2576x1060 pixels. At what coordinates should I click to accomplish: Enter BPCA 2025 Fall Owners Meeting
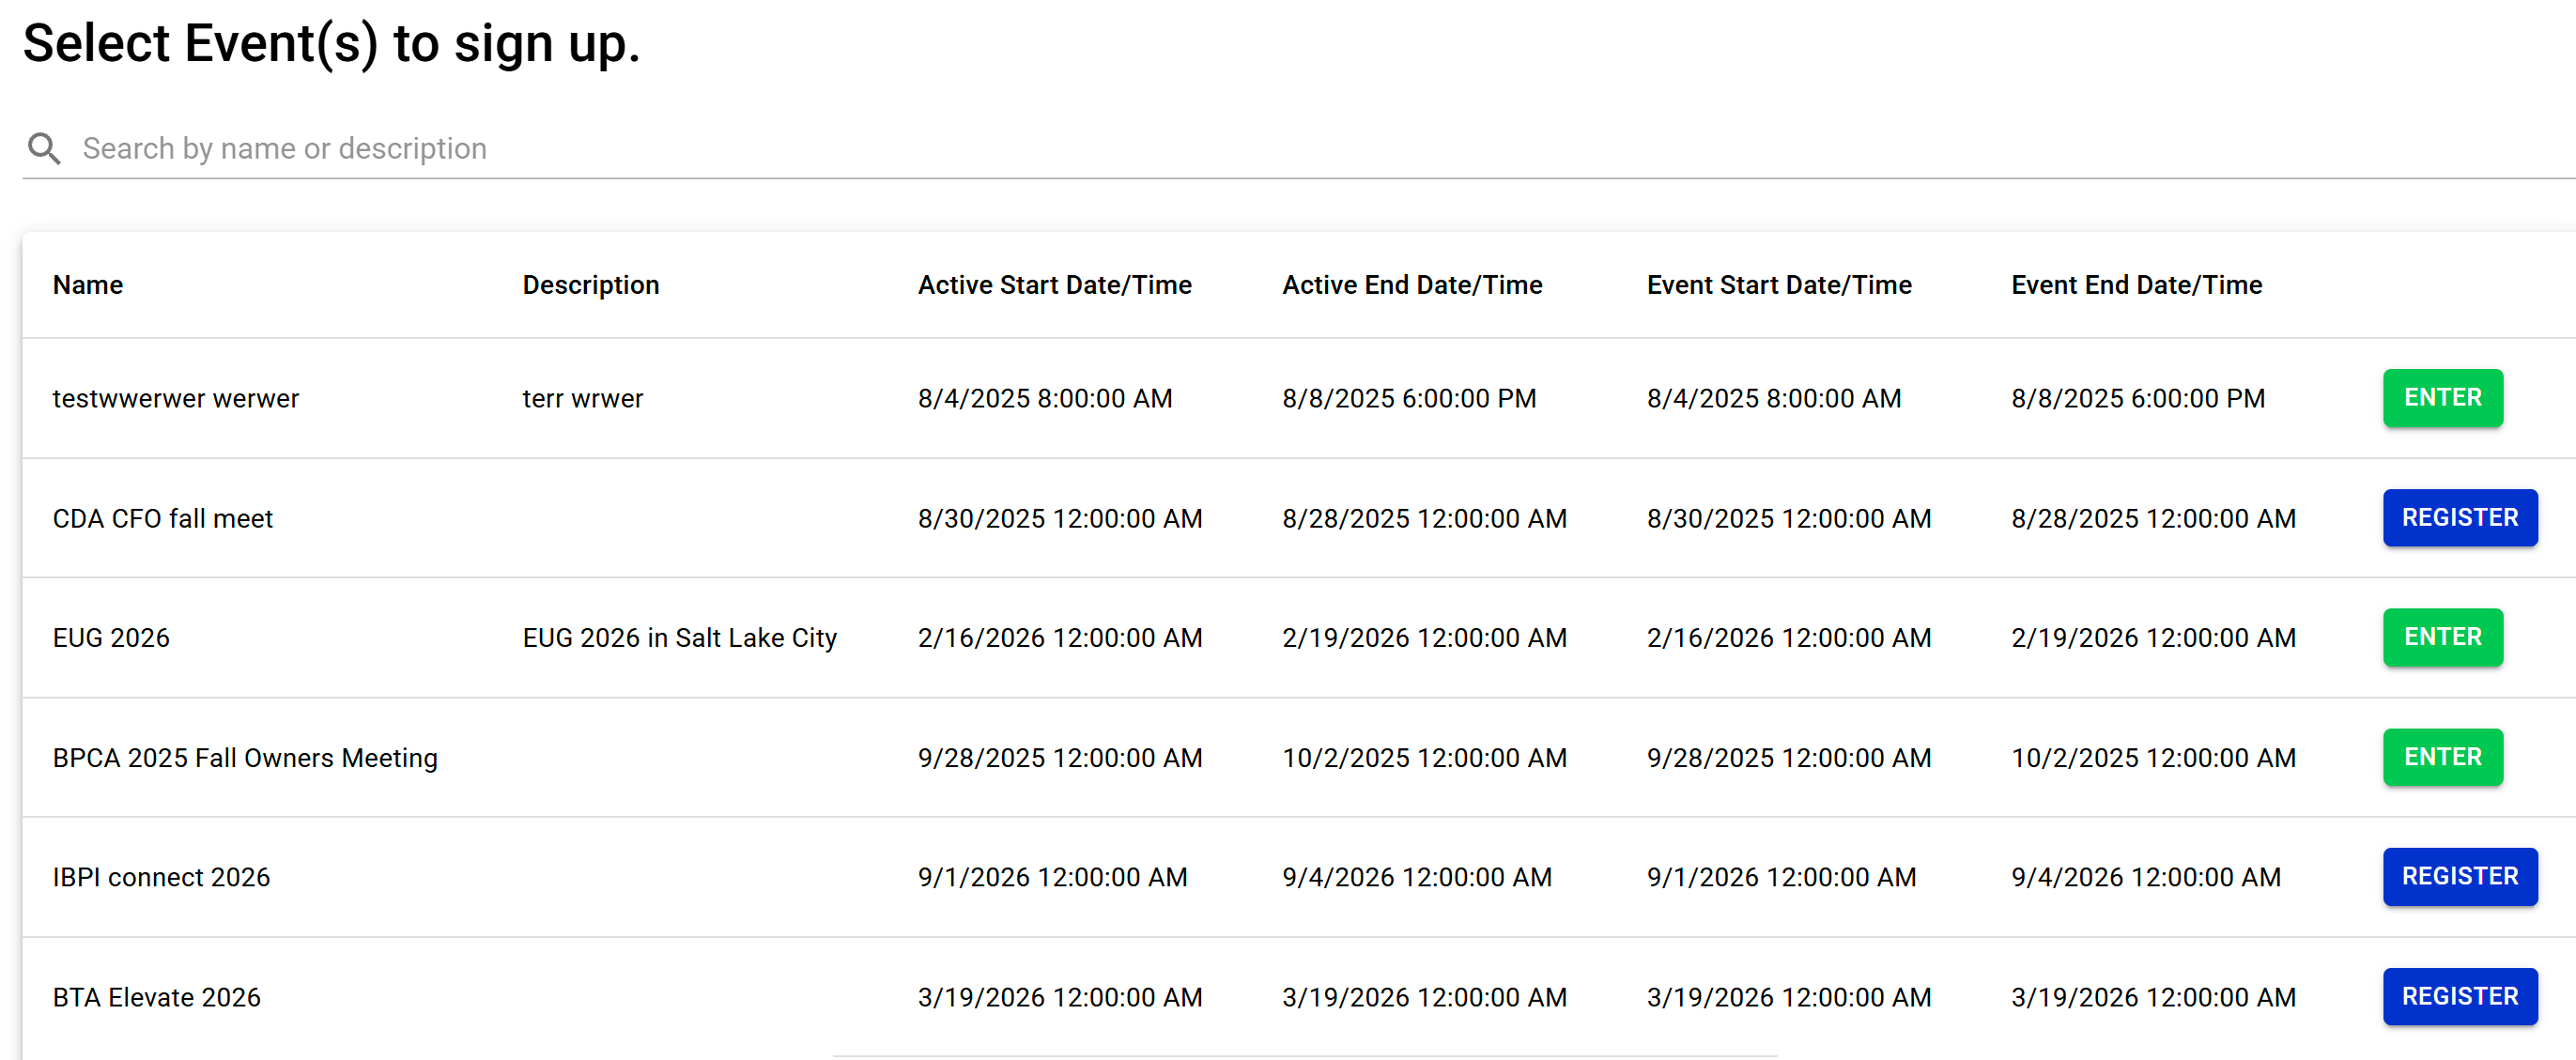click(x=2441, y=756)
